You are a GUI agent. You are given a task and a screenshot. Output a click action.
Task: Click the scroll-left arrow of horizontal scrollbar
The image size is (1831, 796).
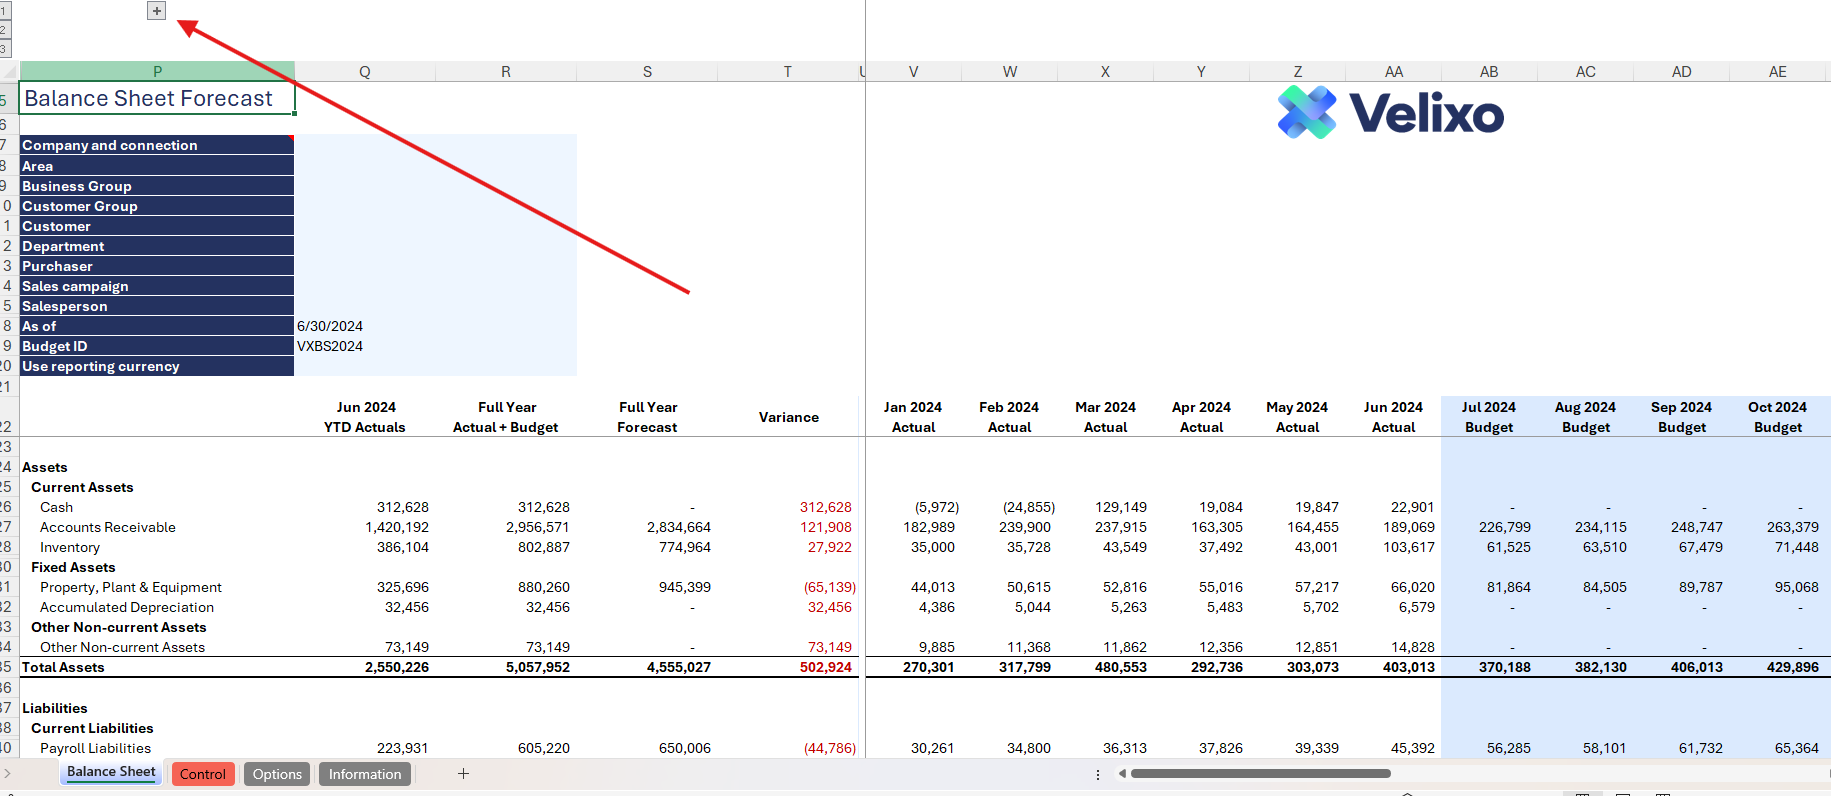click(x=1122, y=774)
